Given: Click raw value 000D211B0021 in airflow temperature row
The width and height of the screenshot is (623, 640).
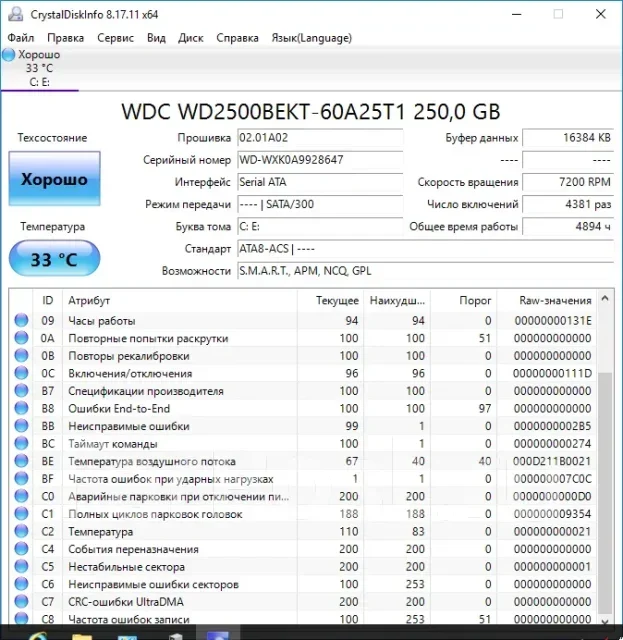Looking at the screenshot, I should 552,461.
